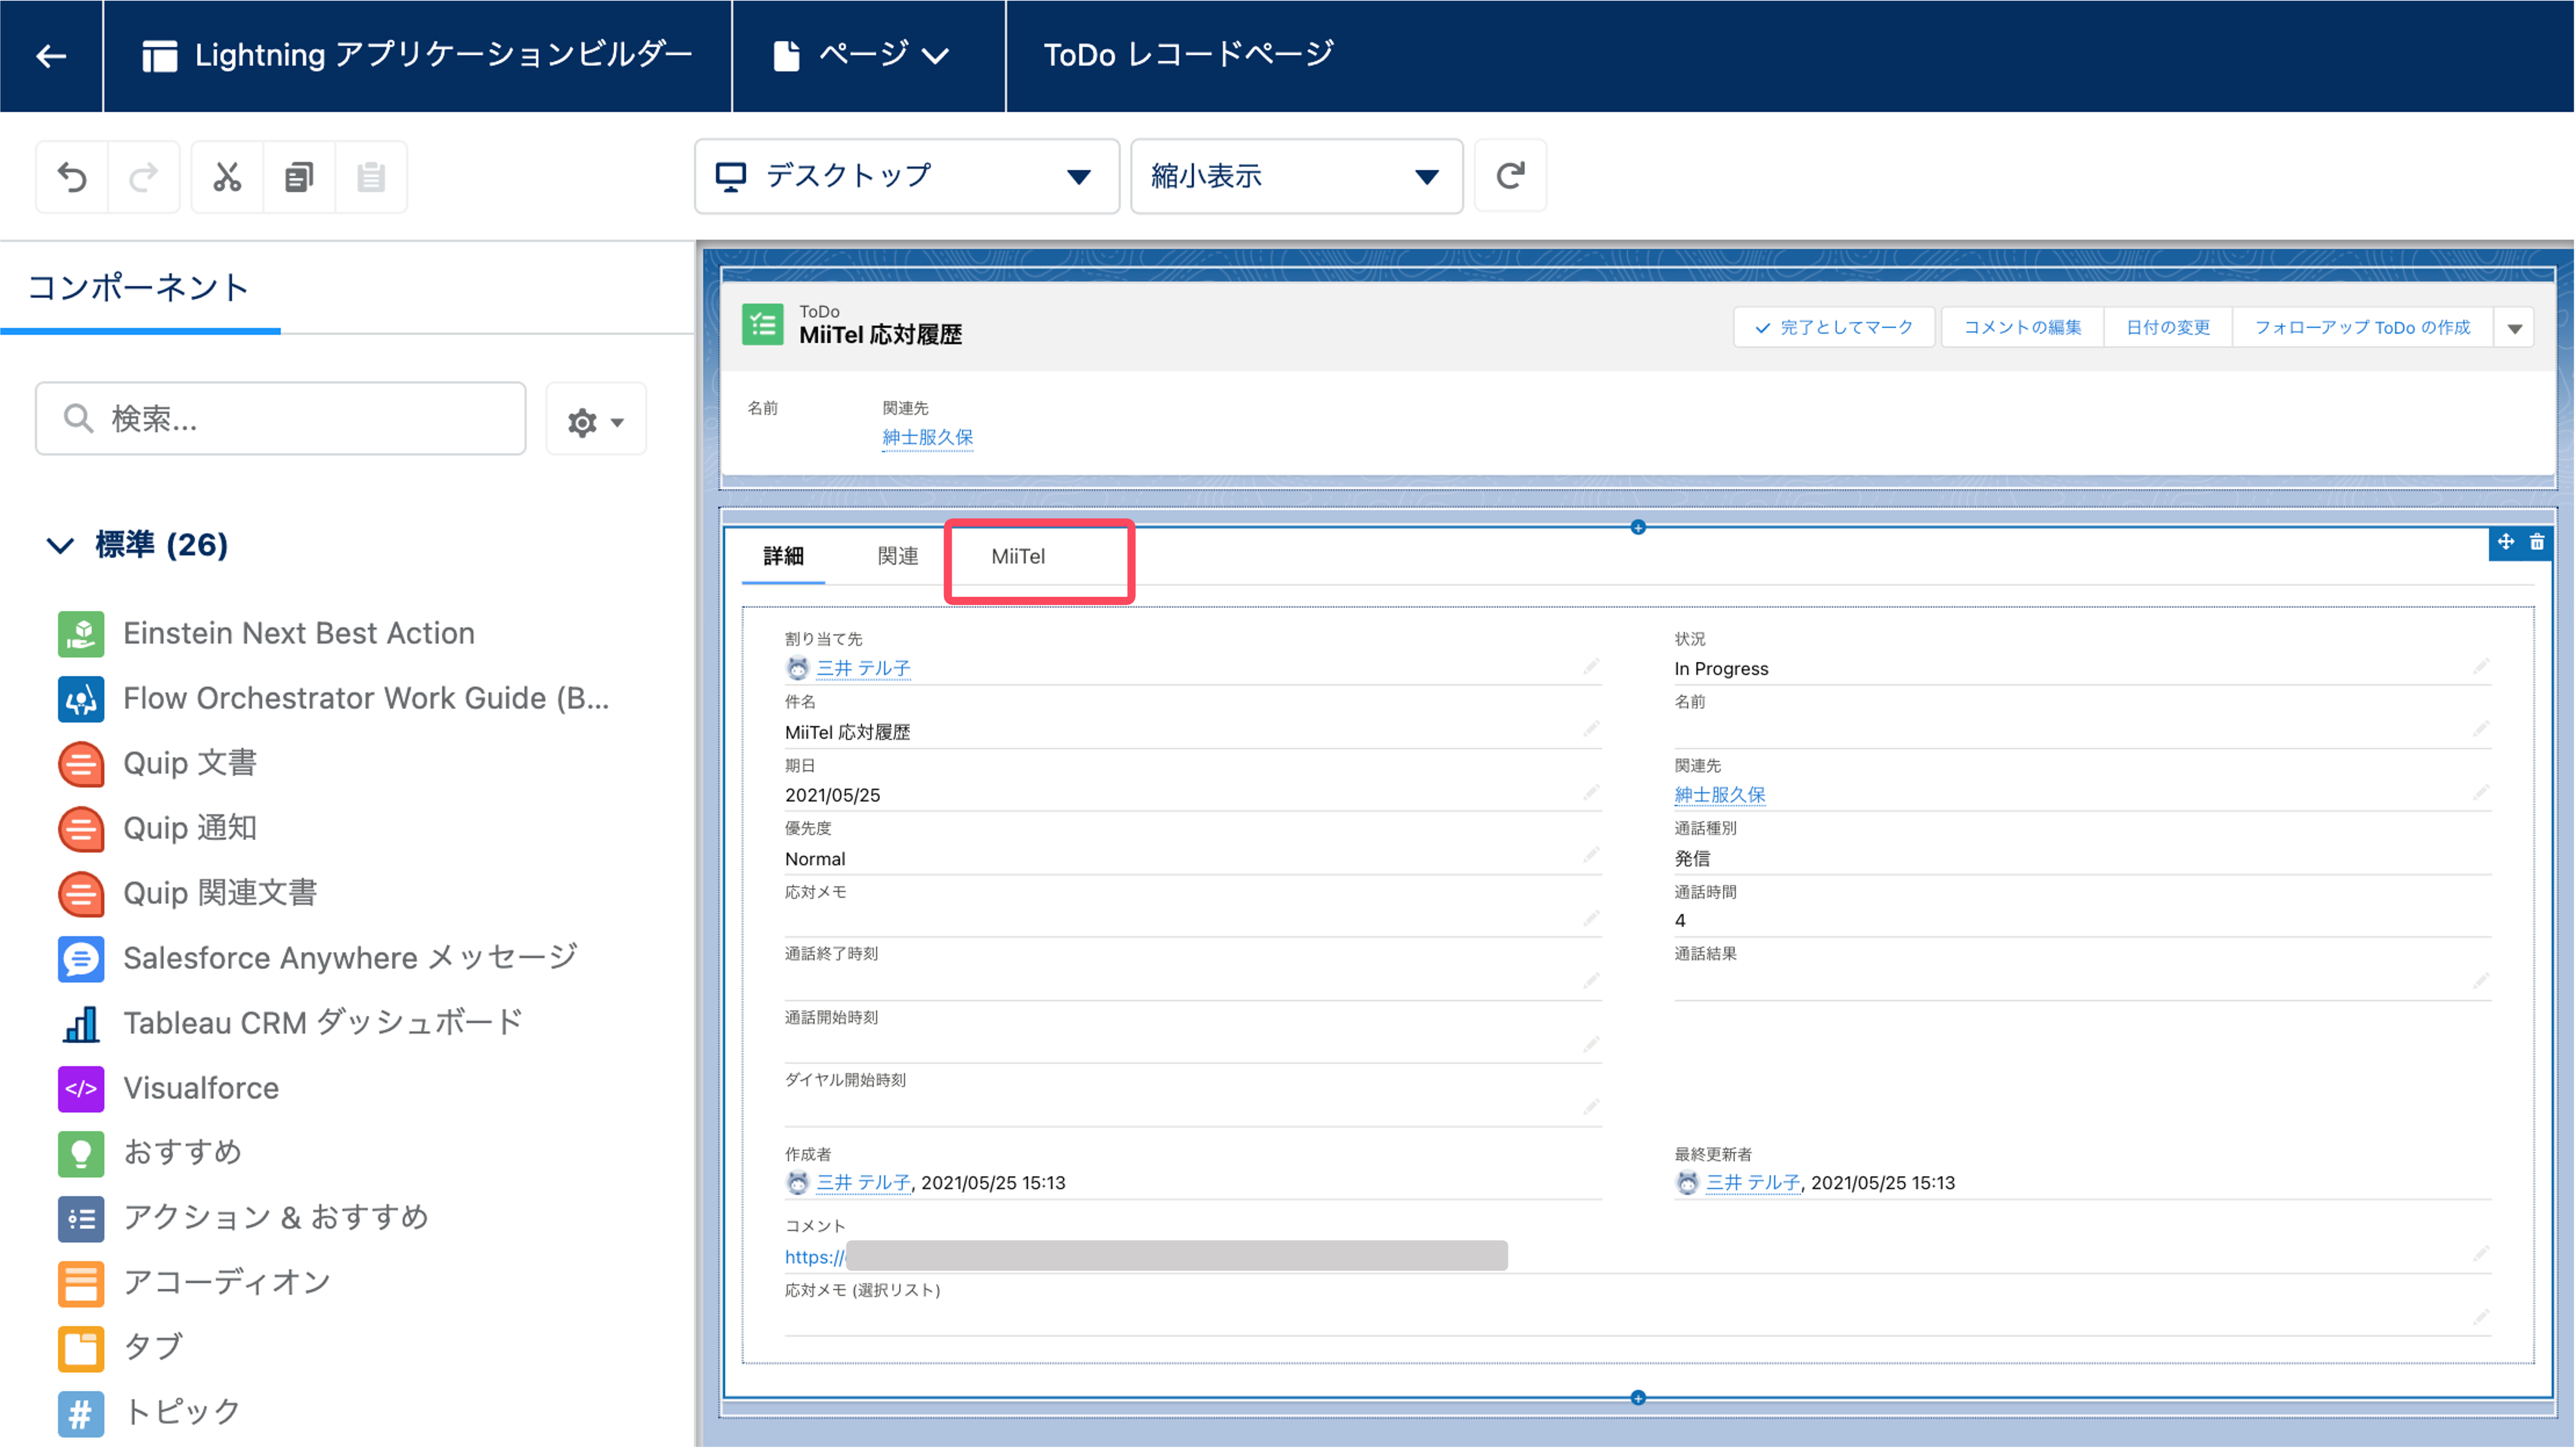Open 三井 テル子 link under 作成者

click(x=863, y=1183)
